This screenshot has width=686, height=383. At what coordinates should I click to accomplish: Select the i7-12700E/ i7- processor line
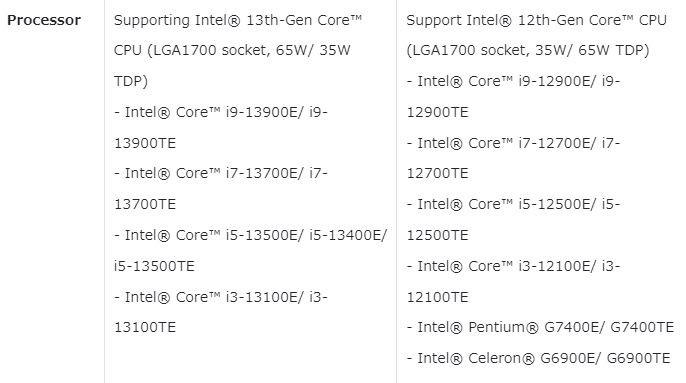[513, 143]
